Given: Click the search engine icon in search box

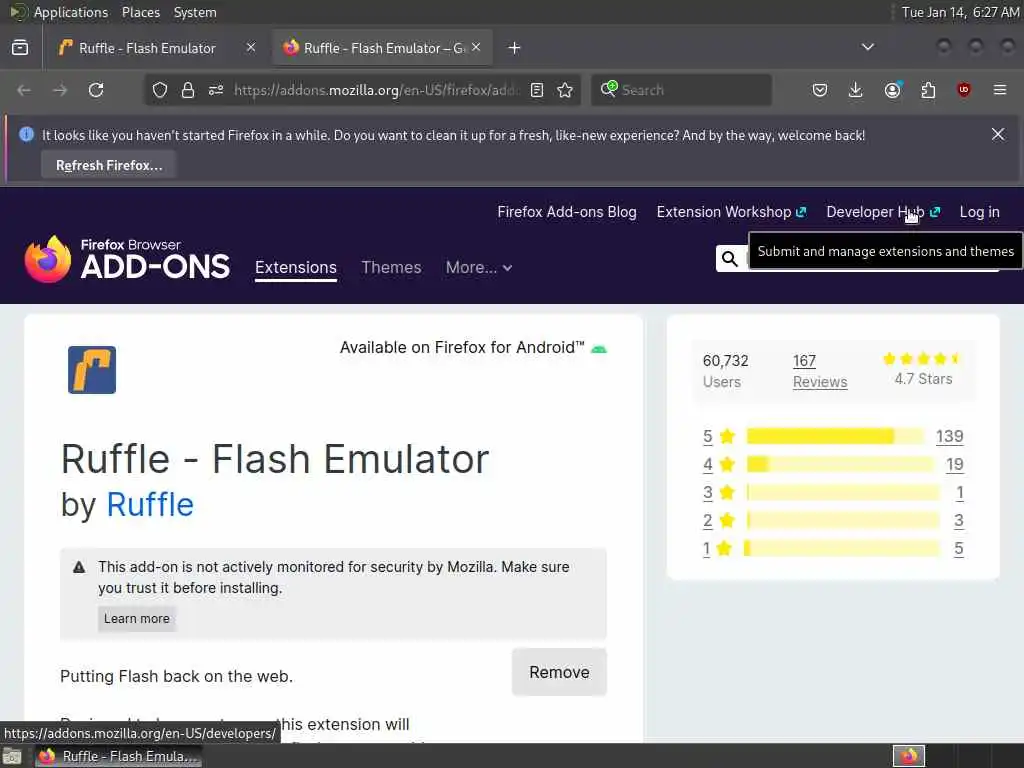Looking at the screenshot, I should 609,89.
